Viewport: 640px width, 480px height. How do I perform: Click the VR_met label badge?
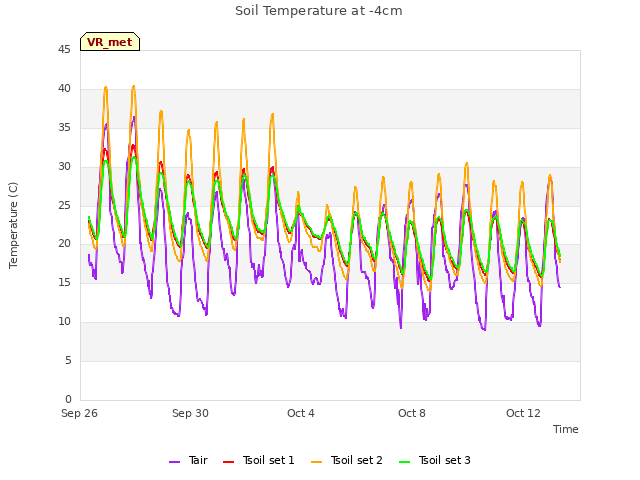click(x=110, y=42)
